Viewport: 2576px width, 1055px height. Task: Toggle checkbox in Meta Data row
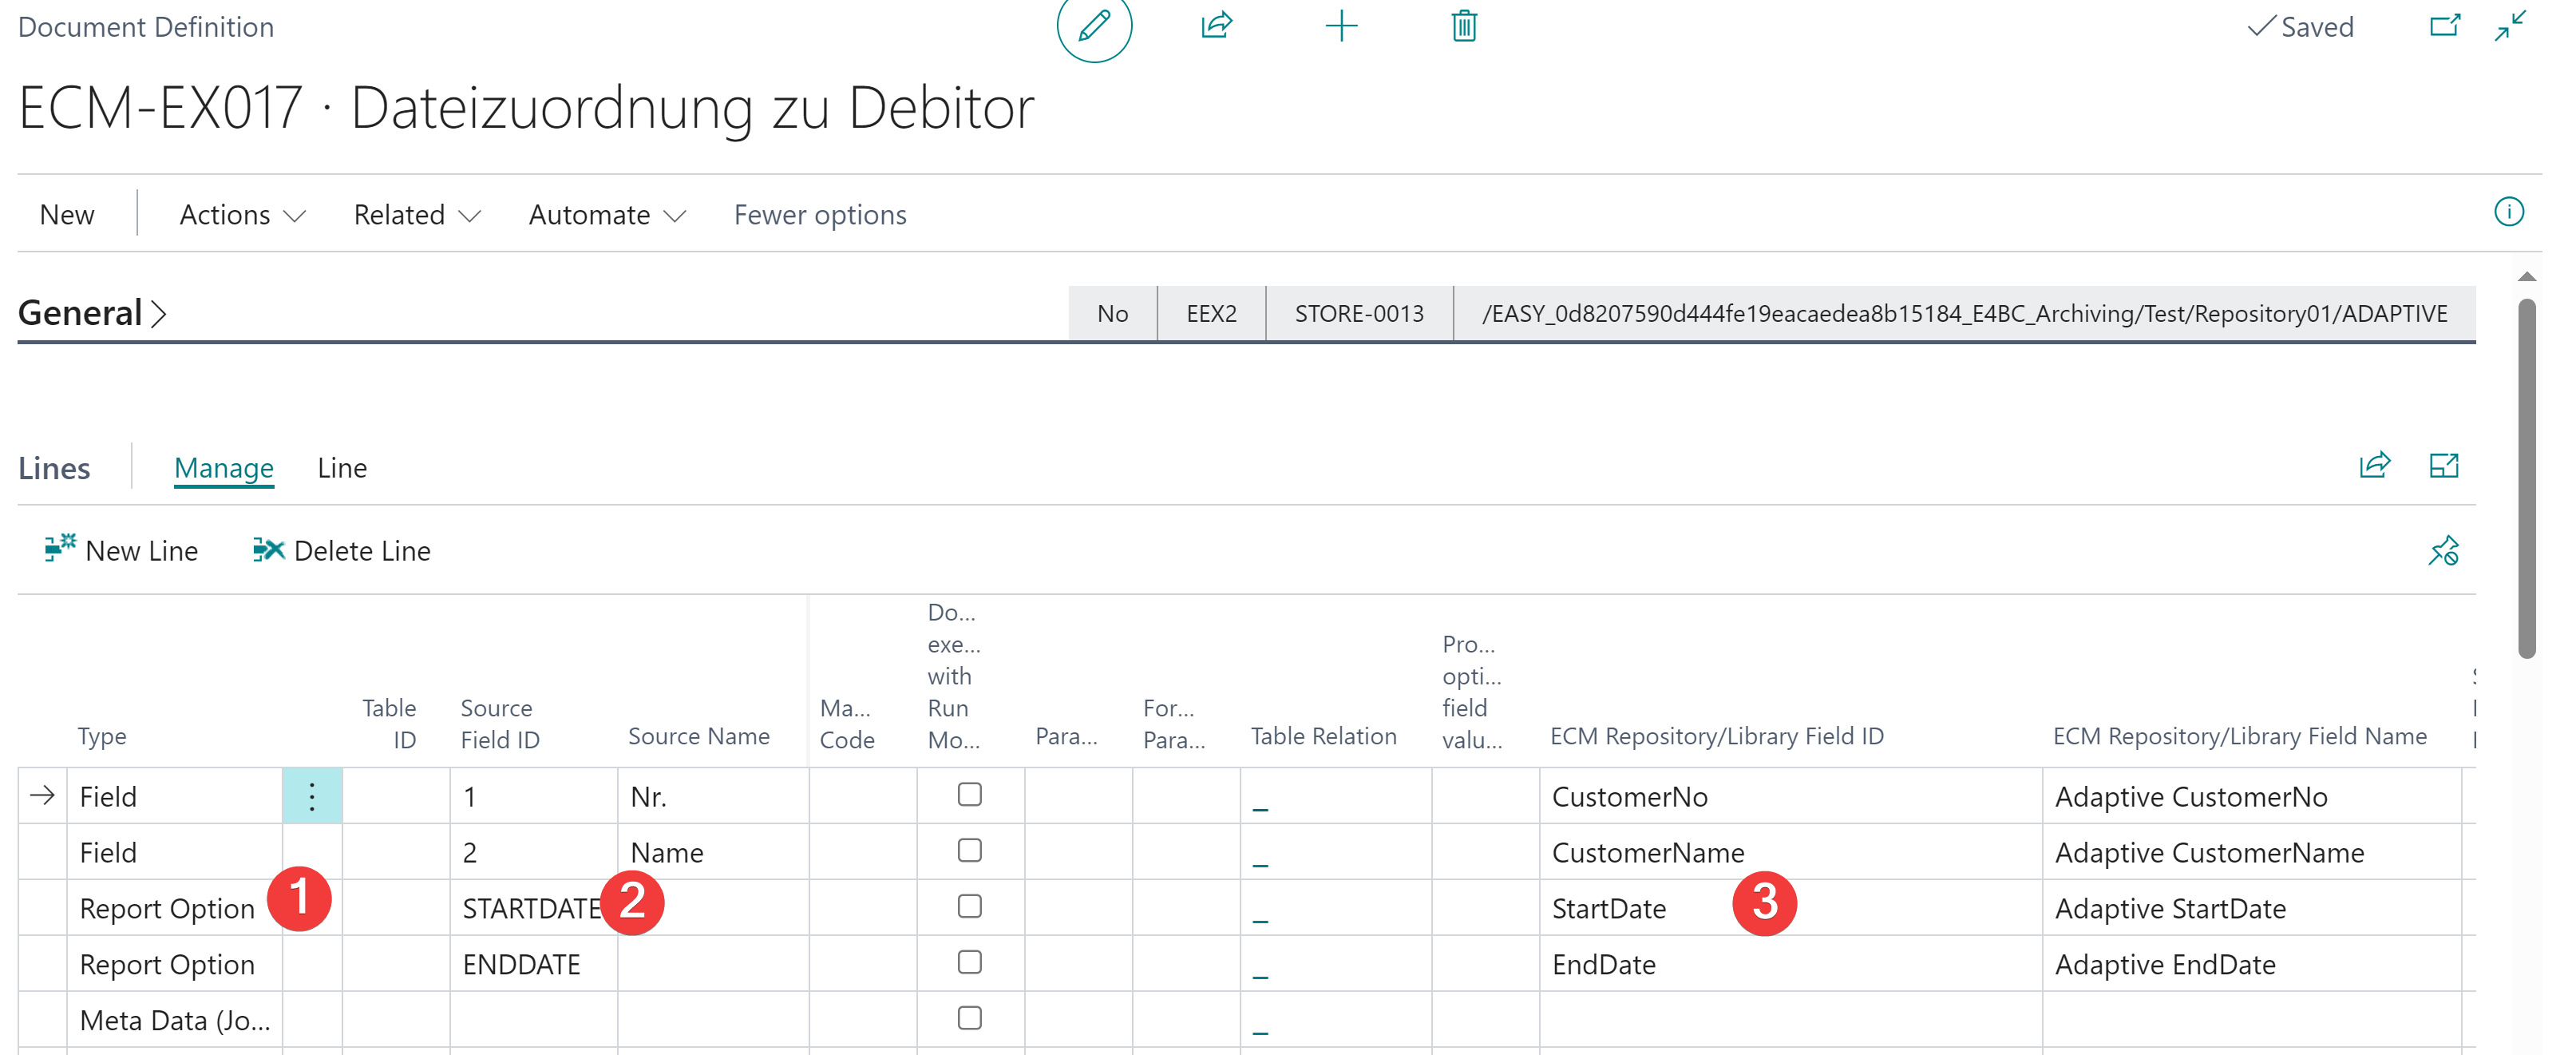pyautogui.click(x=968, y=1019)
